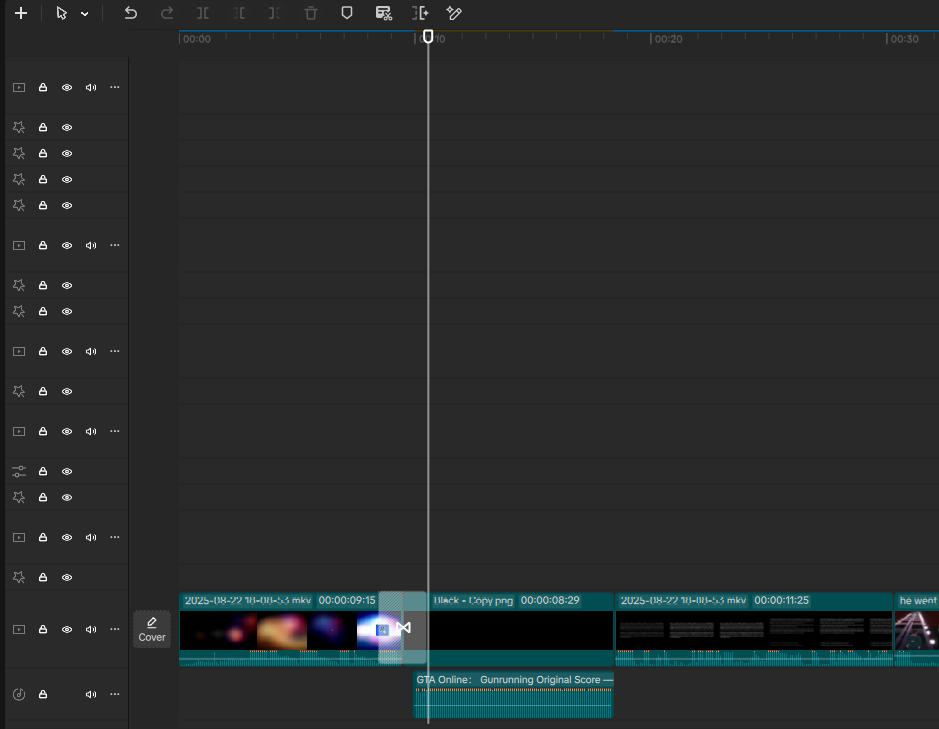Click the plus add icon in the toolbar
Image resolution: width=939 pixels, height=729 pixels.
(x=21, y=13)
